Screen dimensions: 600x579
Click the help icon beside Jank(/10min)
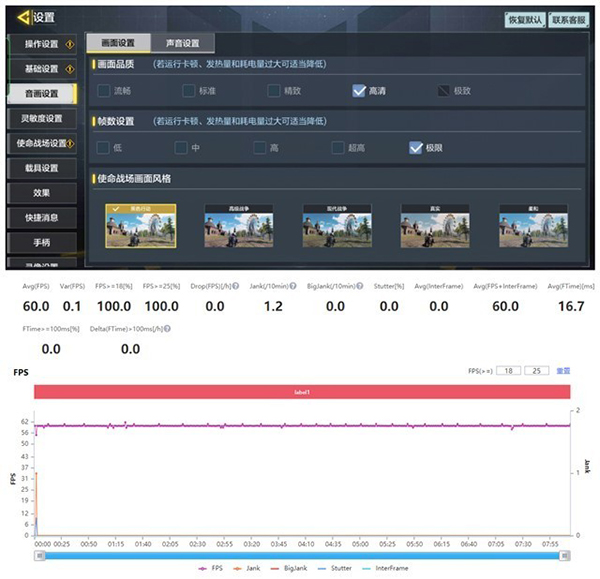tap(292, 286)
